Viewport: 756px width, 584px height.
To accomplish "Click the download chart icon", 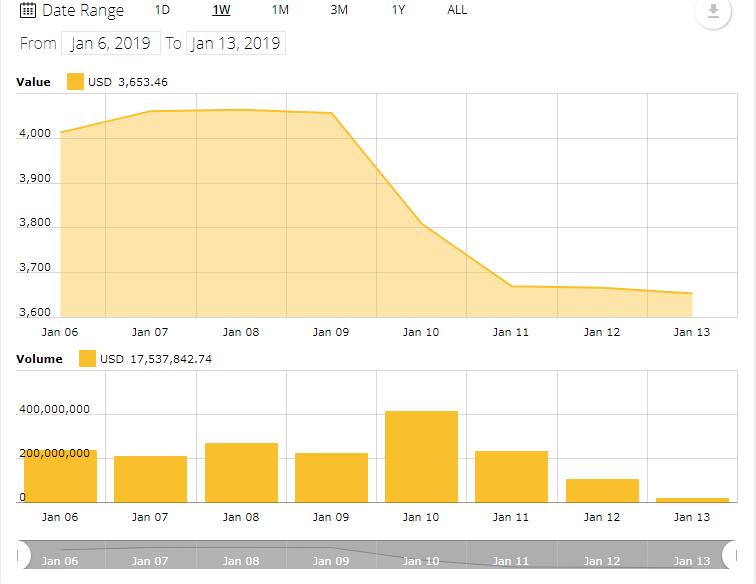I will tap(713, 12).
